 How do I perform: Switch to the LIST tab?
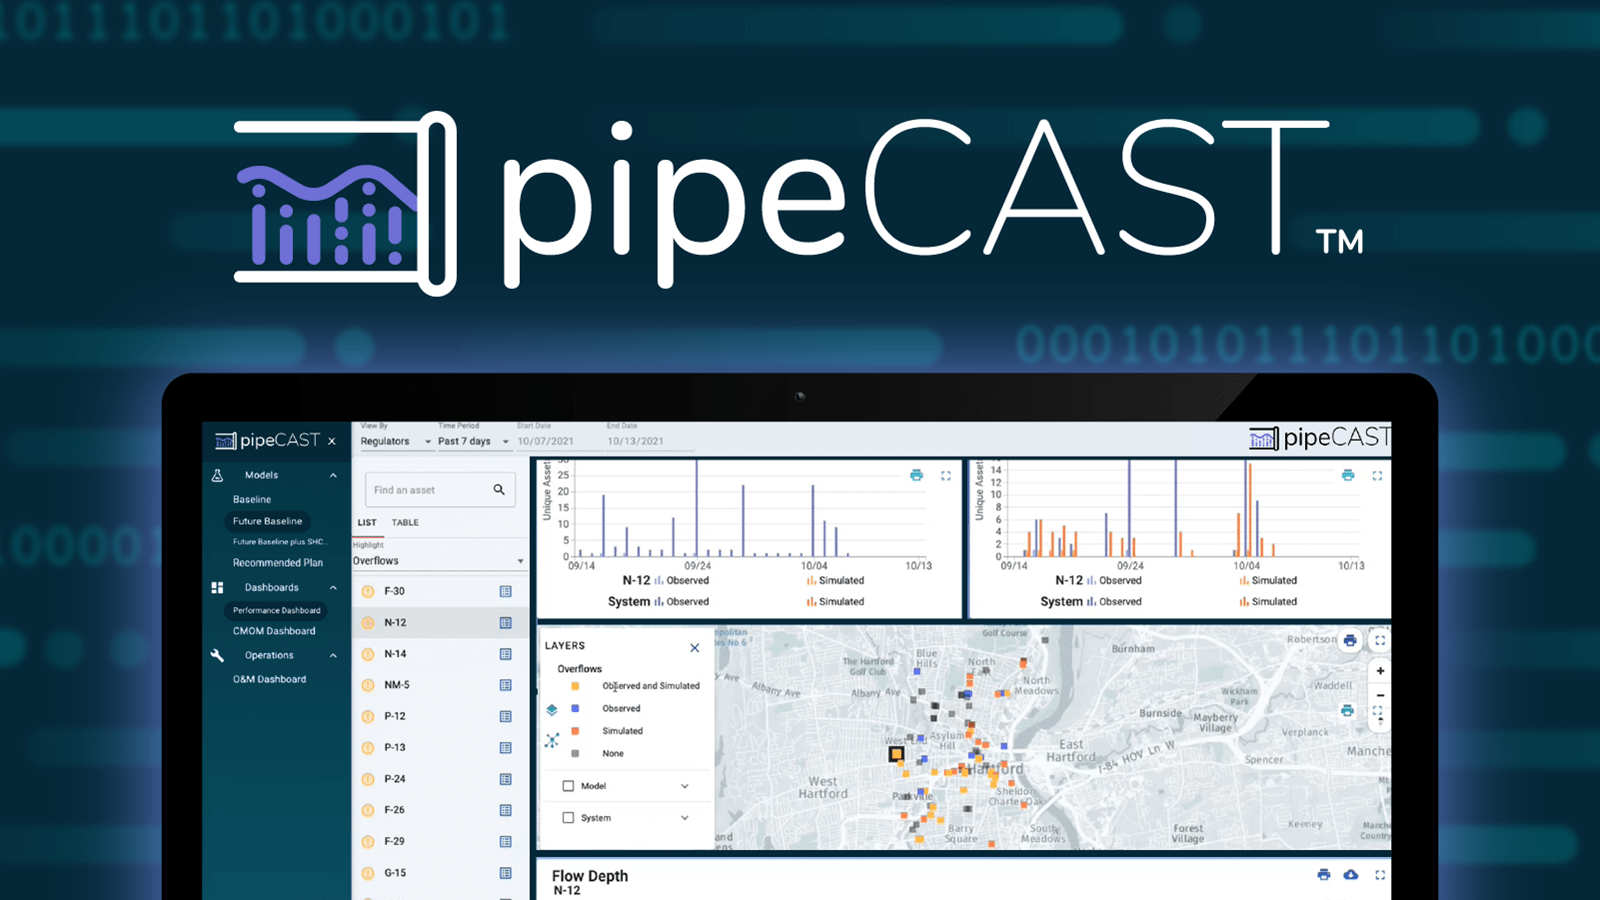tap(367, 522)
